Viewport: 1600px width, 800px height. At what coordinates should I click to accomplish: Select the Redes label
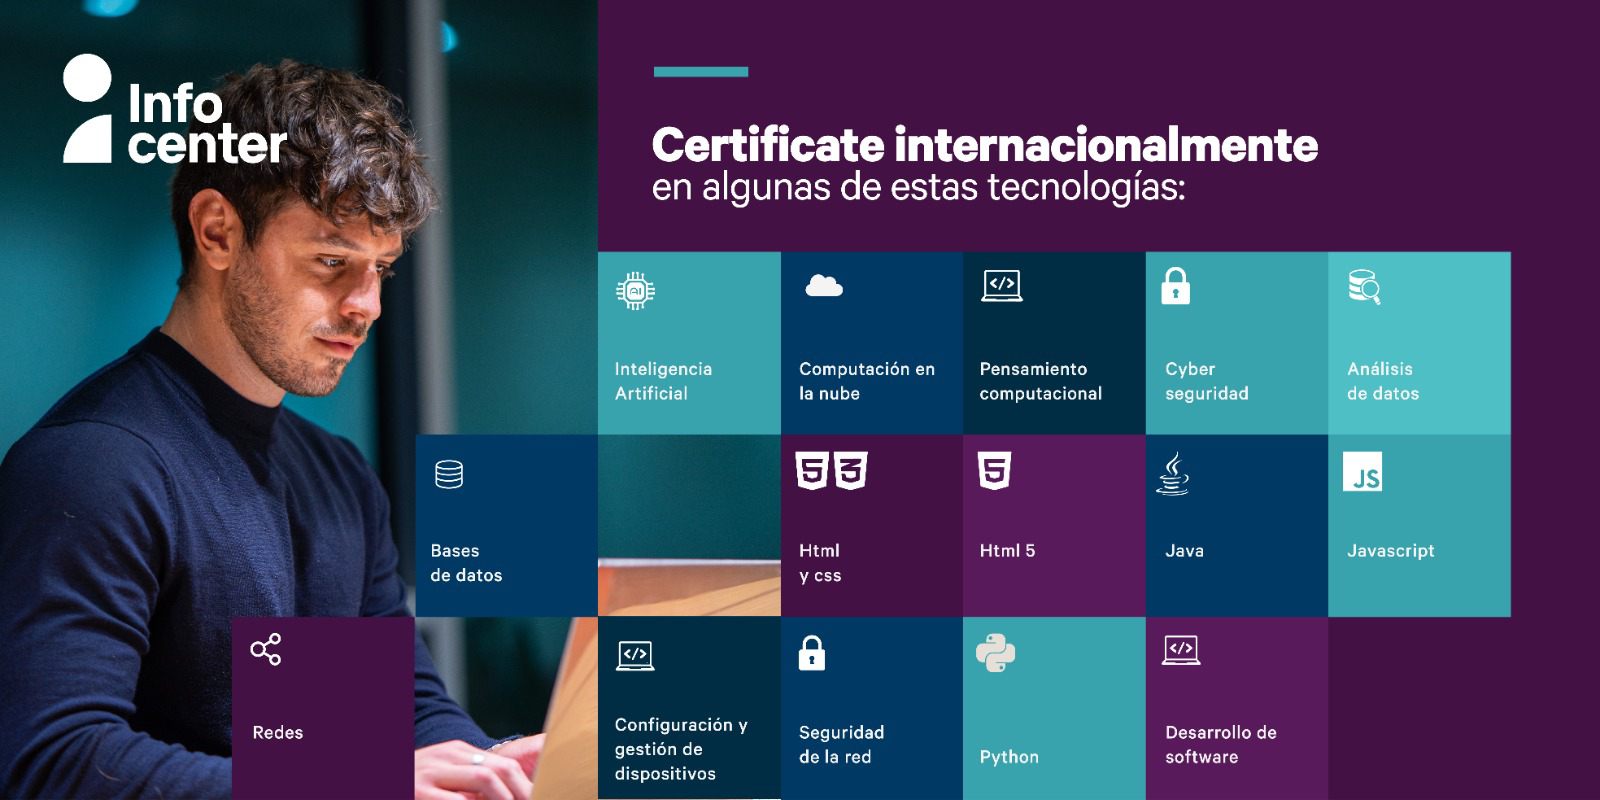click(277, 733)
